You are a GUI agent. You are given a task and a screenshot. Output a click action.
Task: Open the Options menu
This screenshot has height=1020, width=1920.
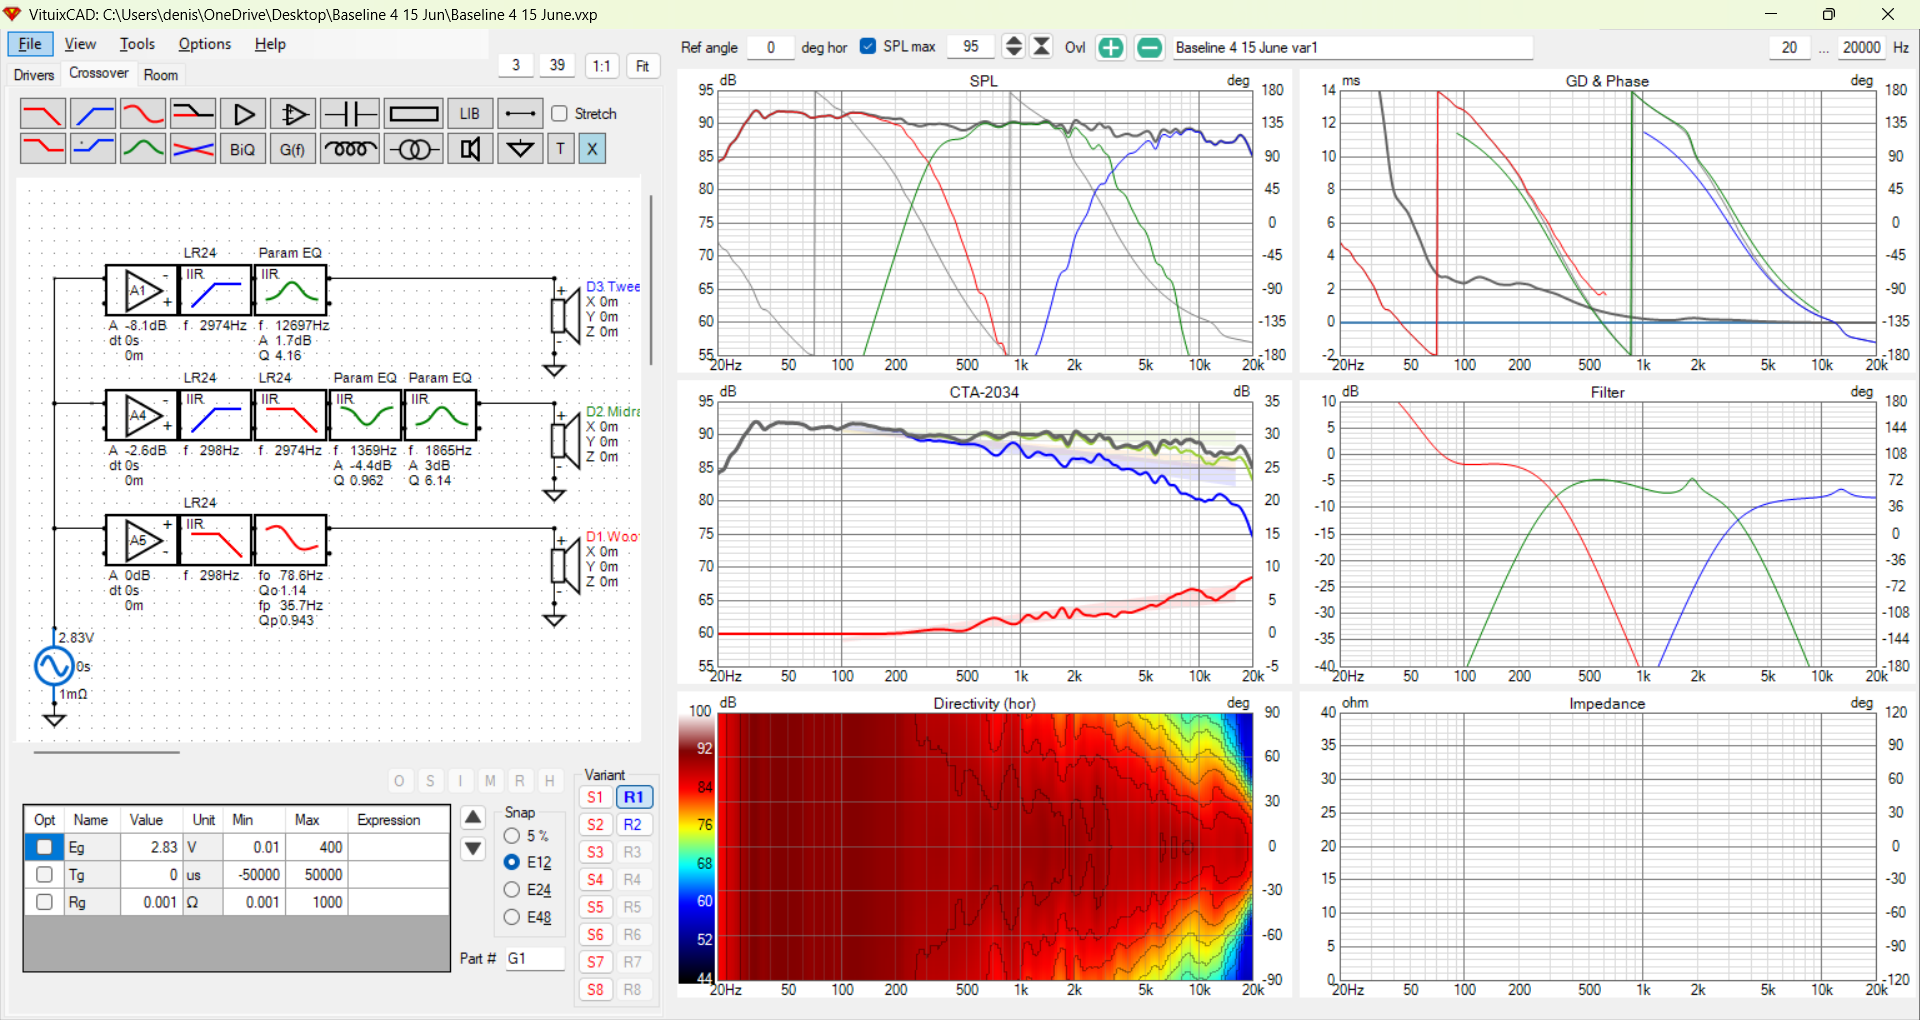pyautogui.click(x=205, y=44)
